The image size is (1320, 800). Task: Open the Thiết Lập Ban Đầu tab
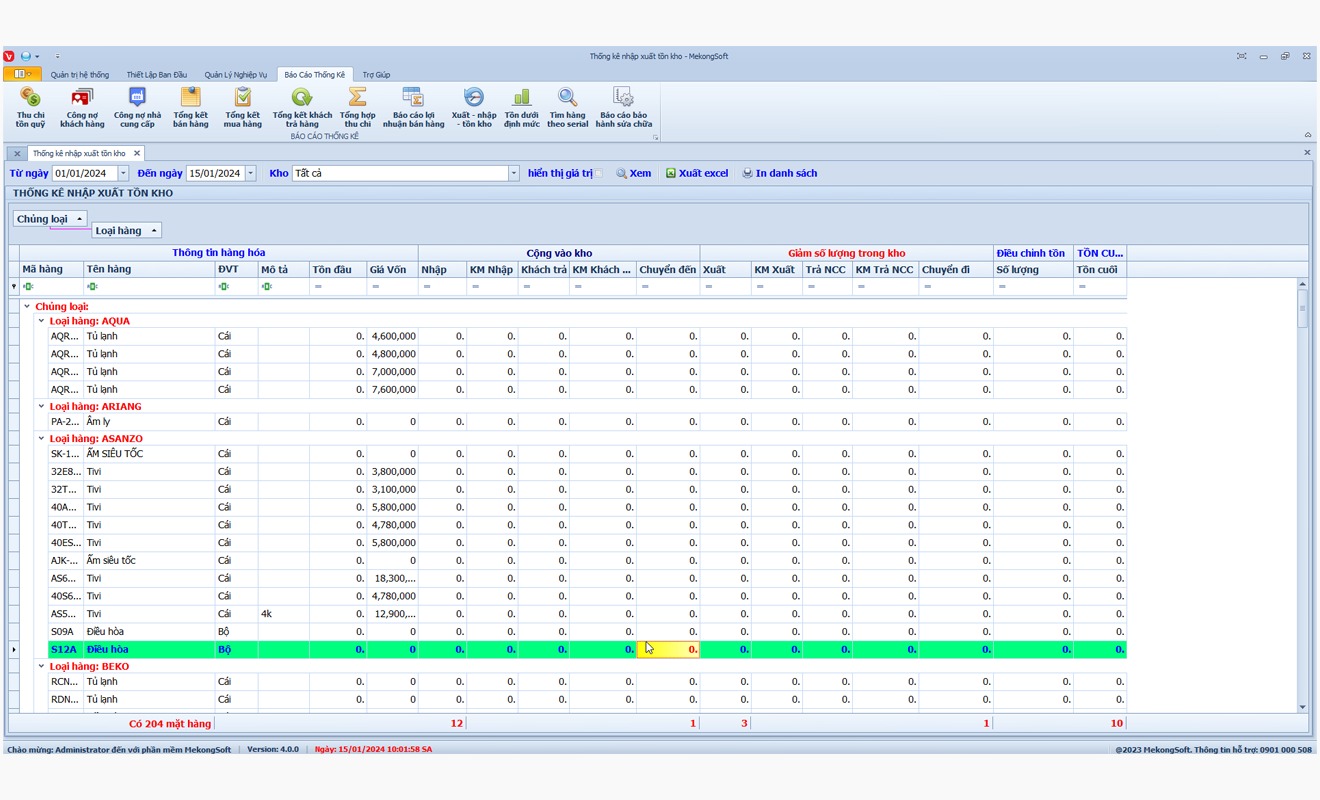point(156,75)
